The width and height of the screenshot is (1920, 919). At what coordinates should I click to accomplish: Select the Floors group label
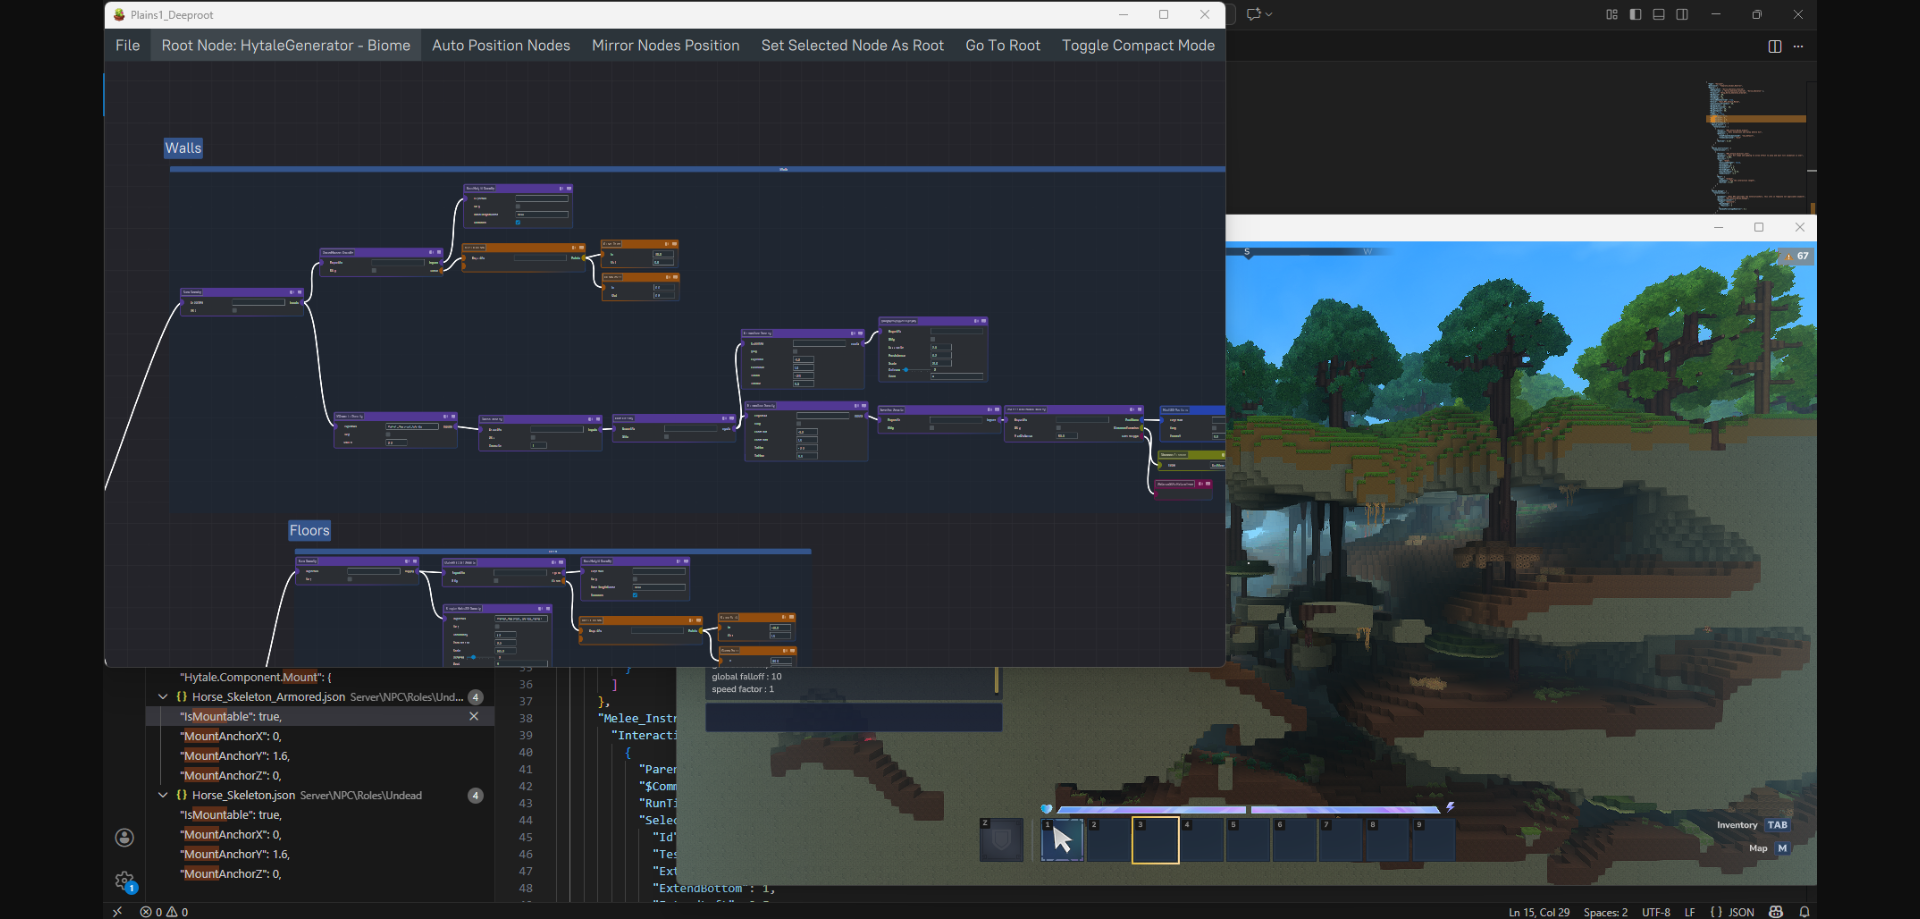tap(309, 531)
